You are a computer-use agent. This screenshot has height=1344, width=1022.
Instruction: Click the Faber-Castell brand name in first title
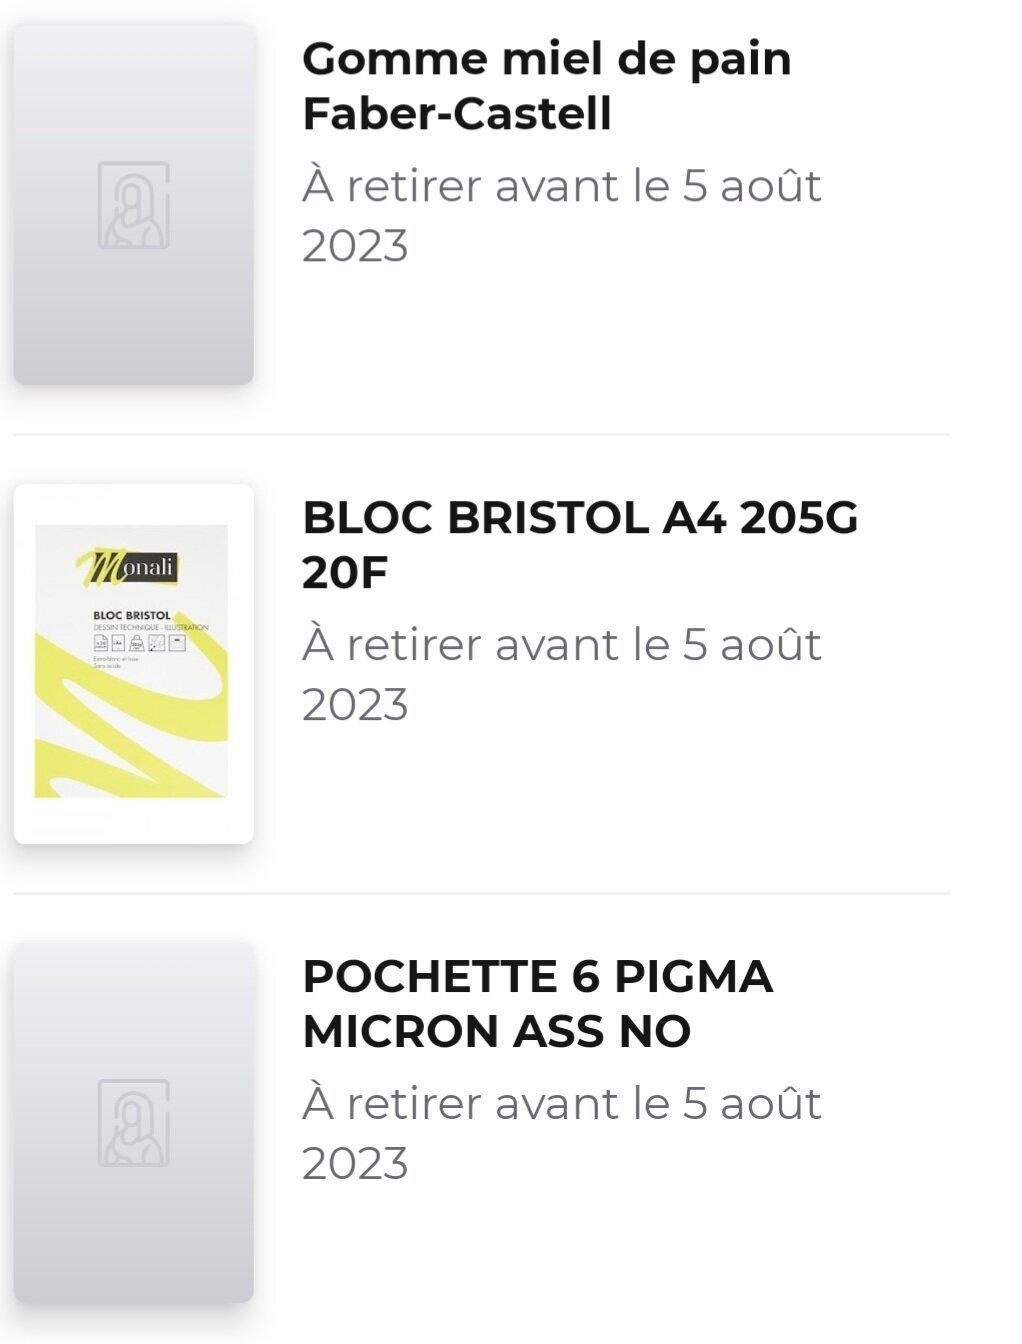pyautogui.click(x=457, y=113)
